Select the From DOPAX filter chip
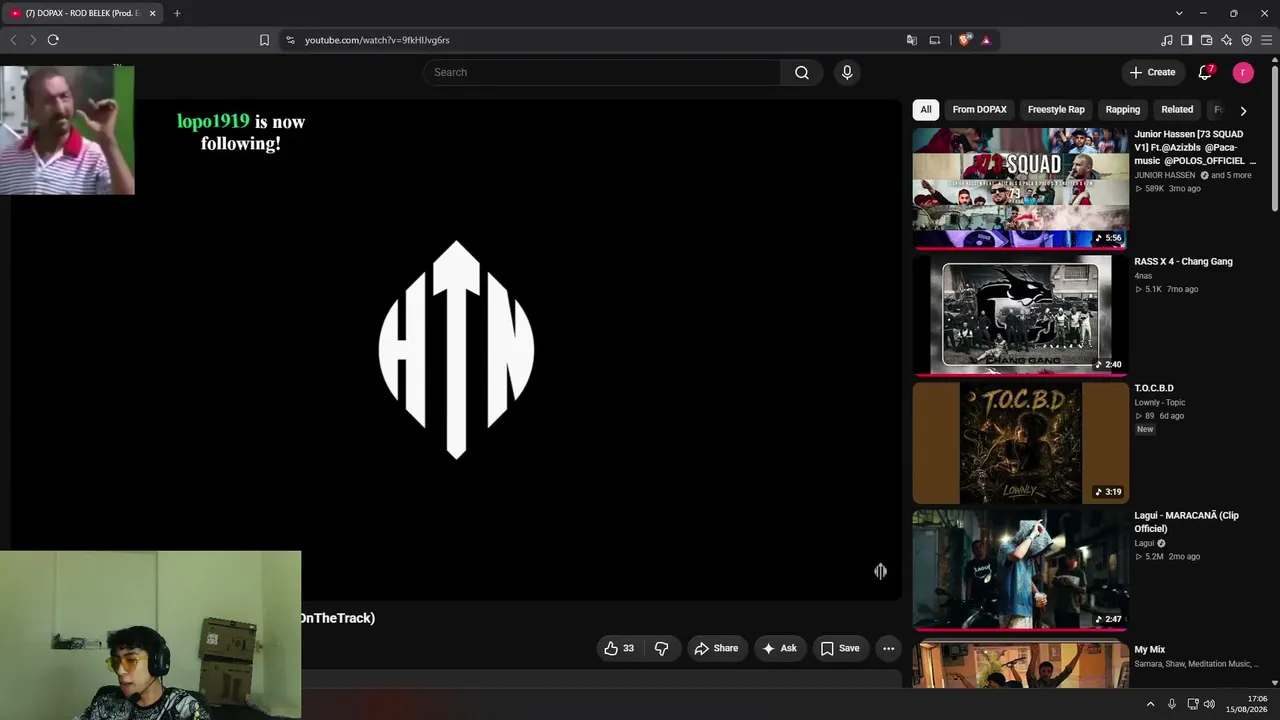This screenshot has width=1280, height=720. [980, 110]
